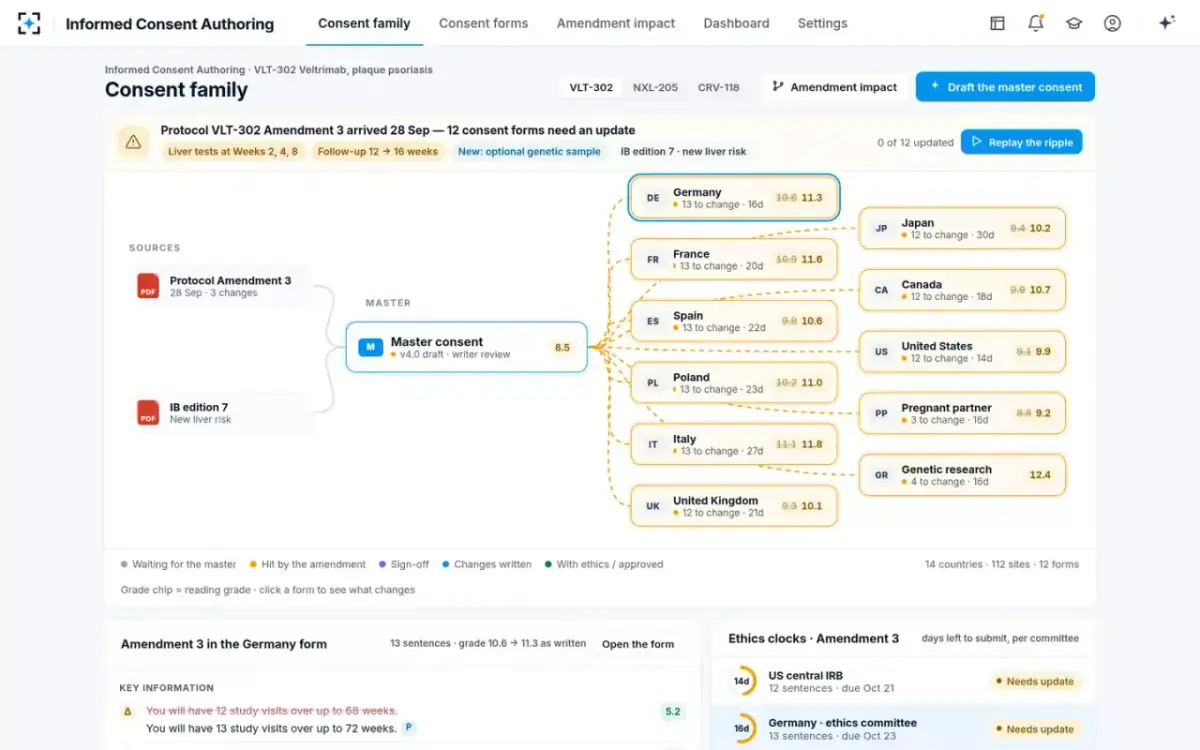This screenshot has height=750, width=1200.
Task: Click the 16d clock ring for Germany committee
Action: (742, 729)
